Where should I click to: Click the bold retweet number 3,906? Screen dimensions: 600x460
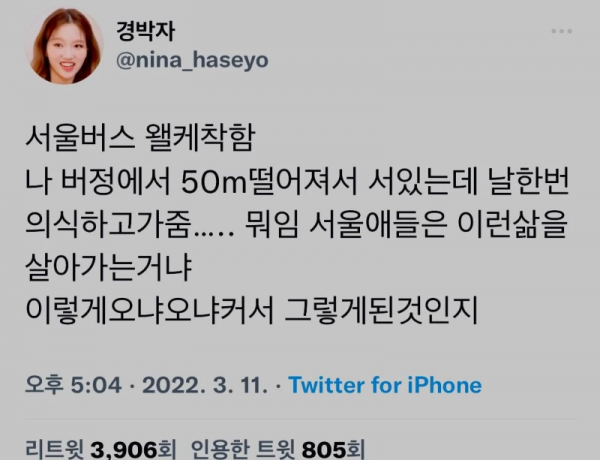coord(124,449)
